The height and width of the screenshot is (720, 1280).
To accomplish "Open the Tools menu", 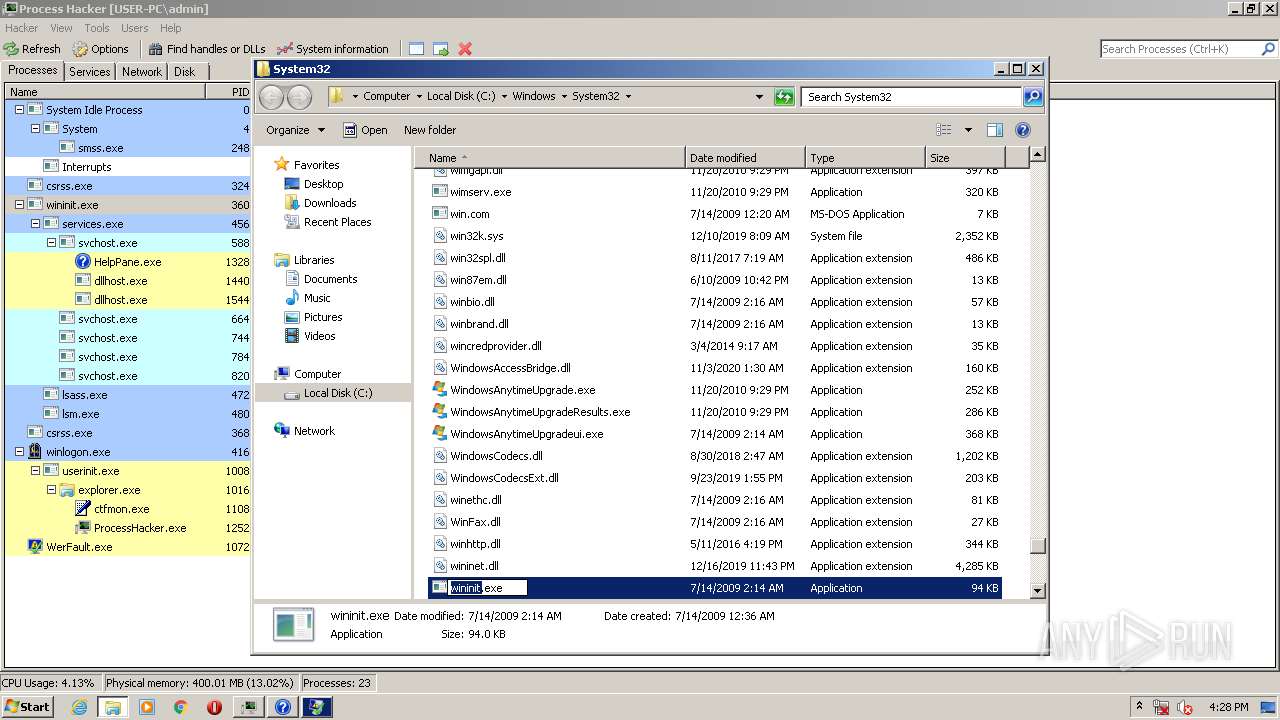I will click(97, 28).
